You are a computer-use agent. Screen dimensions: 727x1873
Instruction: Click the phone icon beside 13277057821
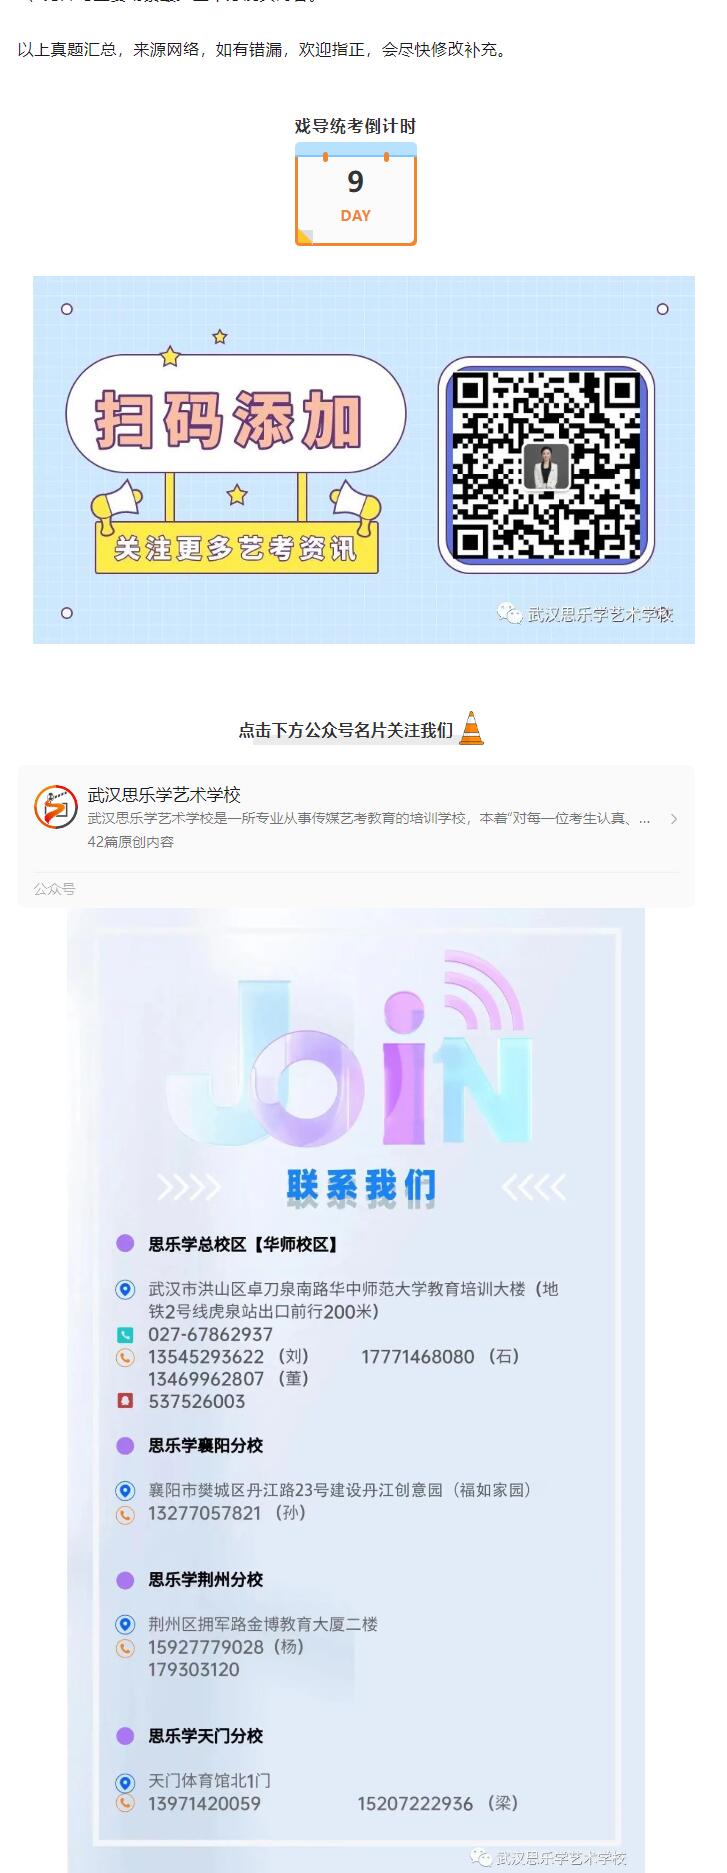click(125, 1514)
